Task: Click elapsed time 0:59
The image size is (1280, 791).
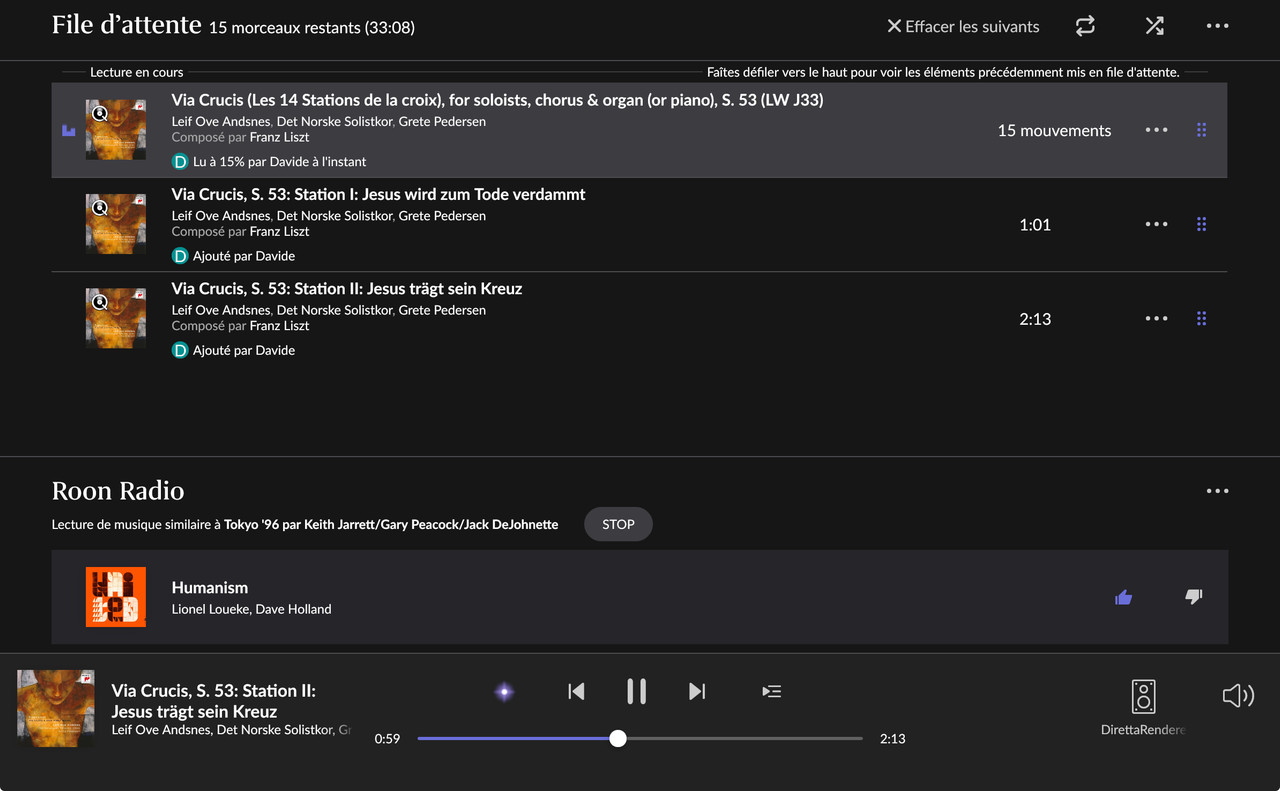Action: [387, 739]
